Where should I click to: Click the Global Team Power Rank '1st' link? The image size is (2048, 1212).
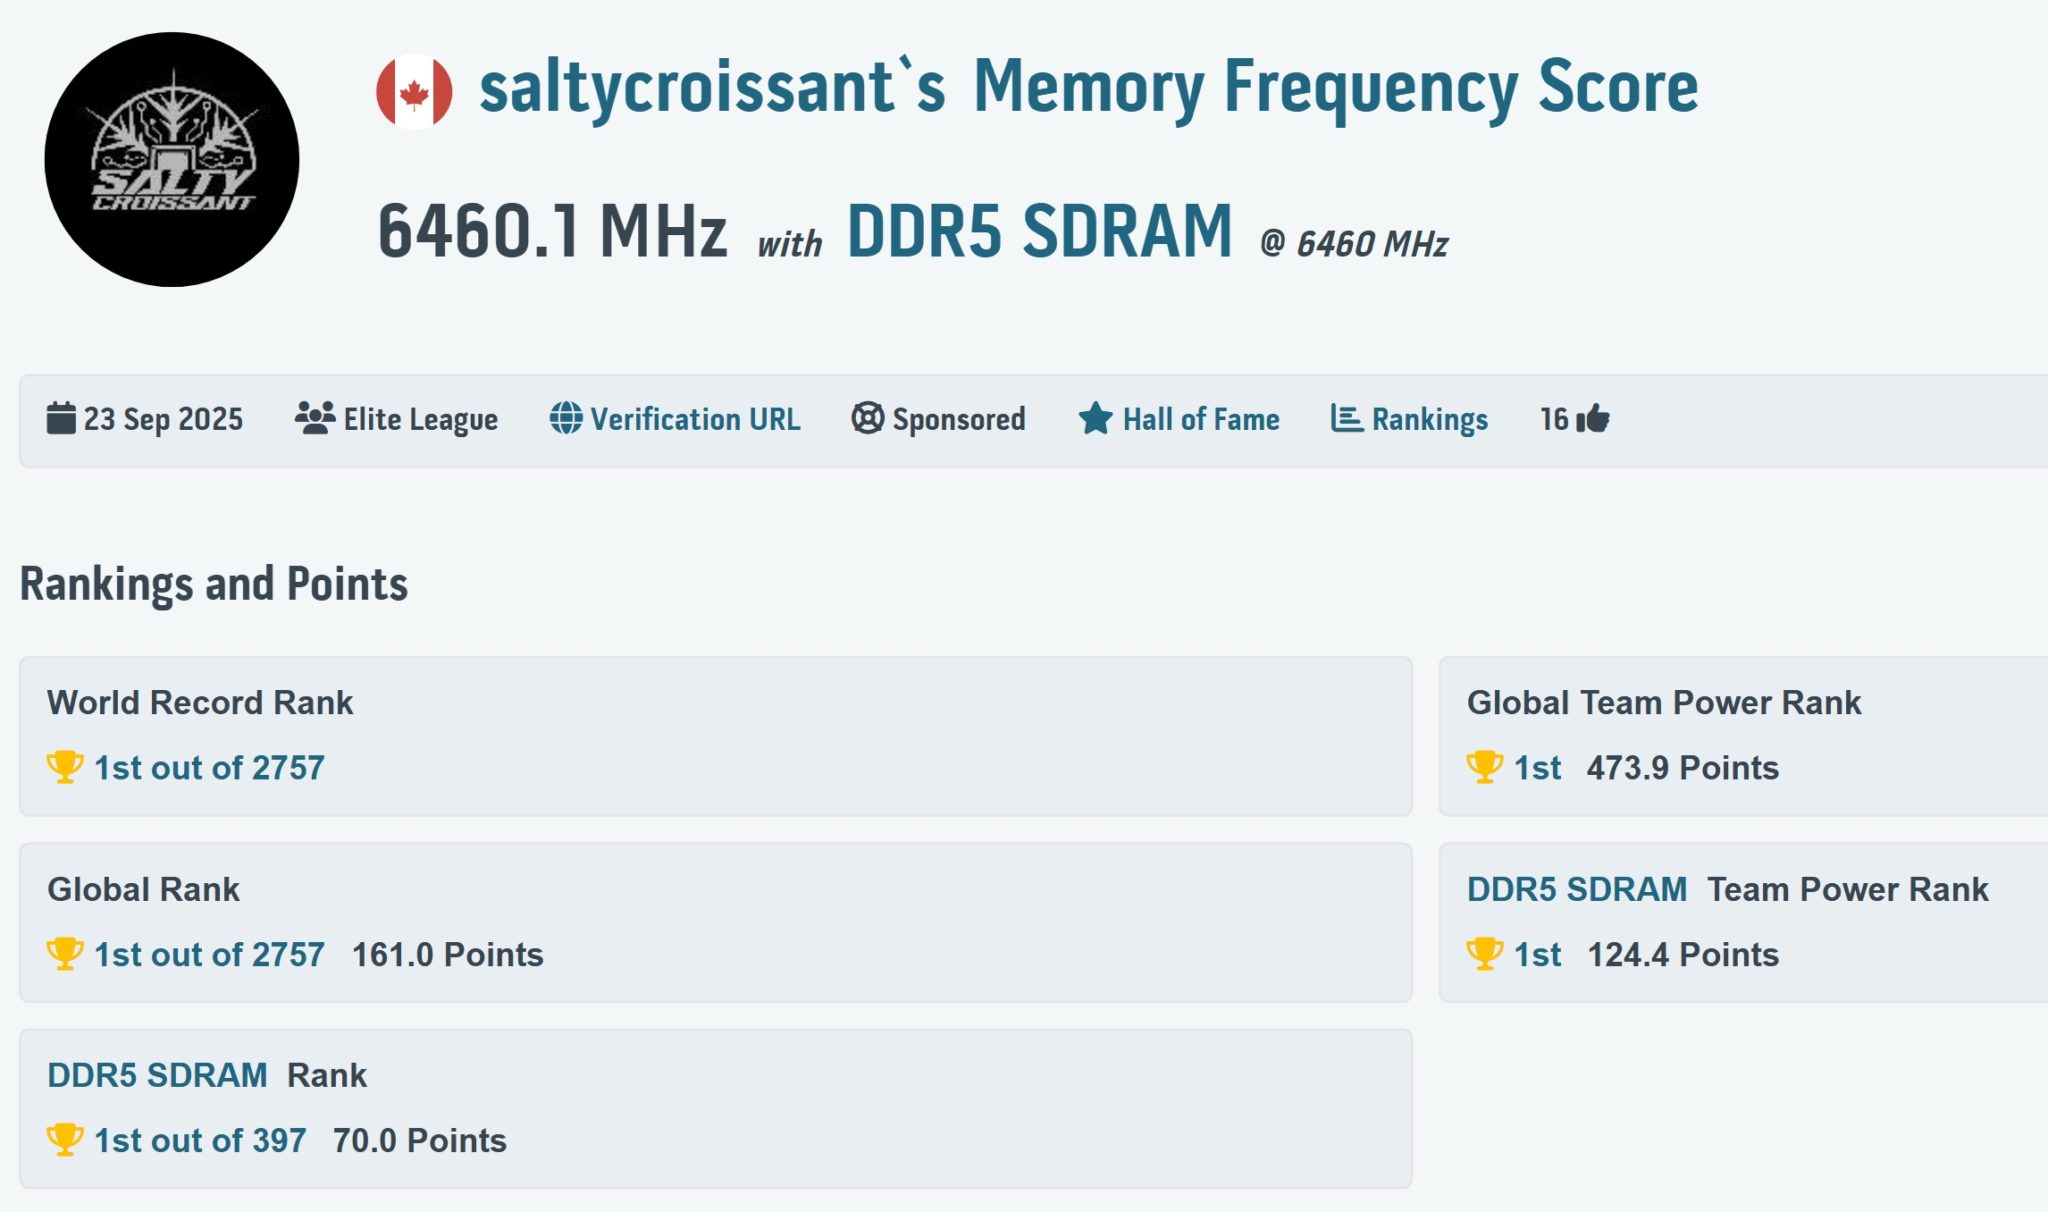[x=1537, y=768]
